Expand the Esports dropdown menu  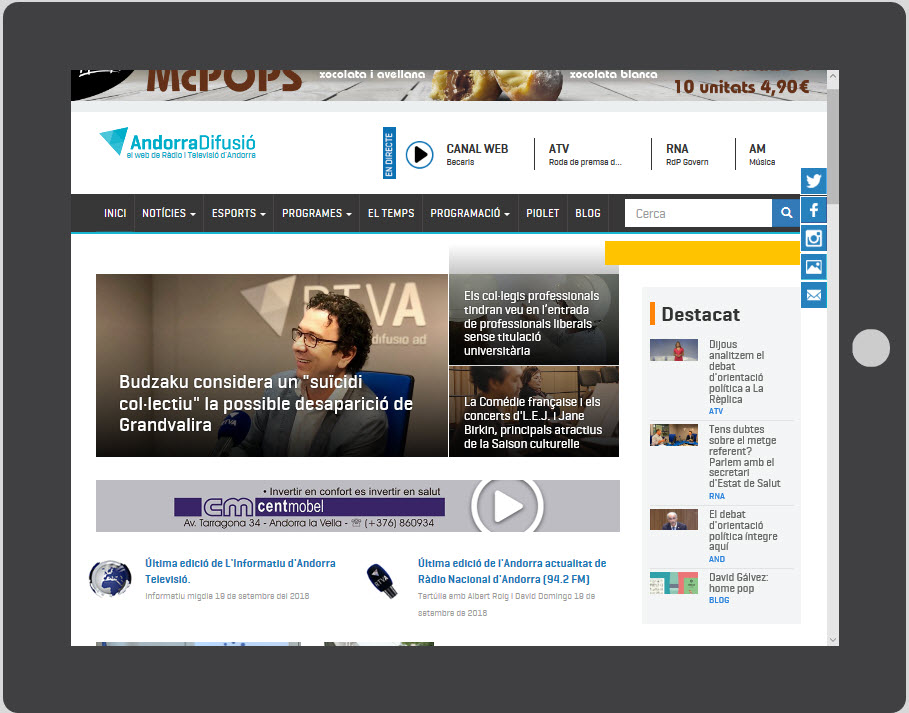[x=238, y=213]
